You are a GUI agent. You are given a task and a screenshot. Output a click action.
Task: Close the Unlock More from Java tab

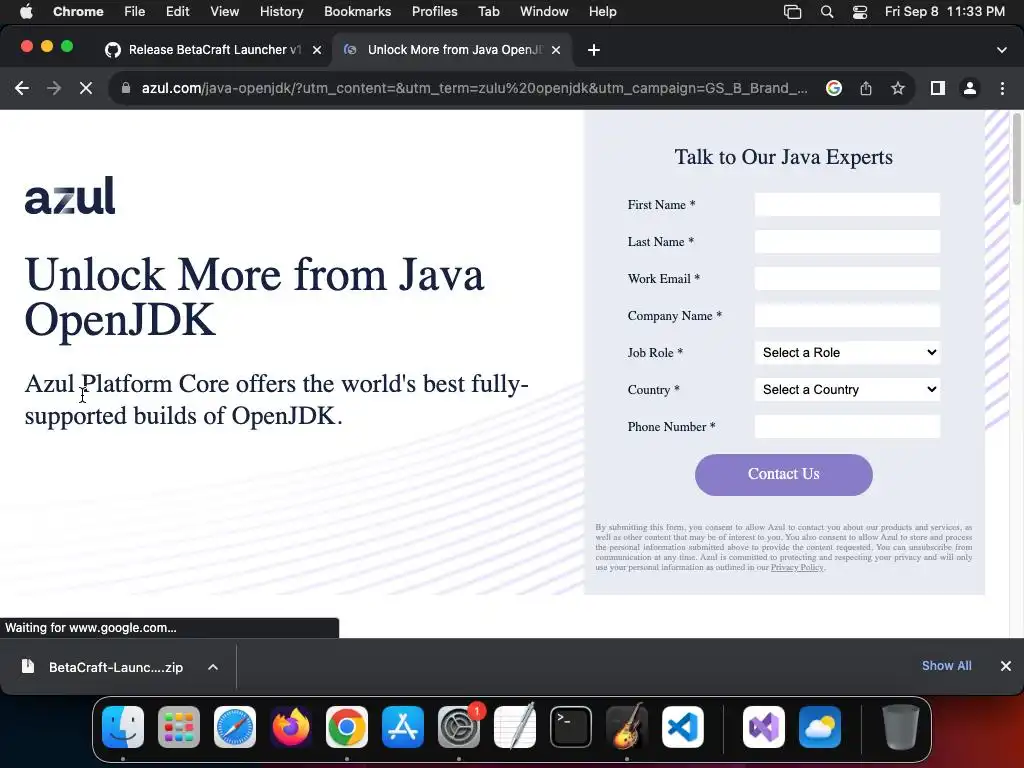tap(556, 50)
